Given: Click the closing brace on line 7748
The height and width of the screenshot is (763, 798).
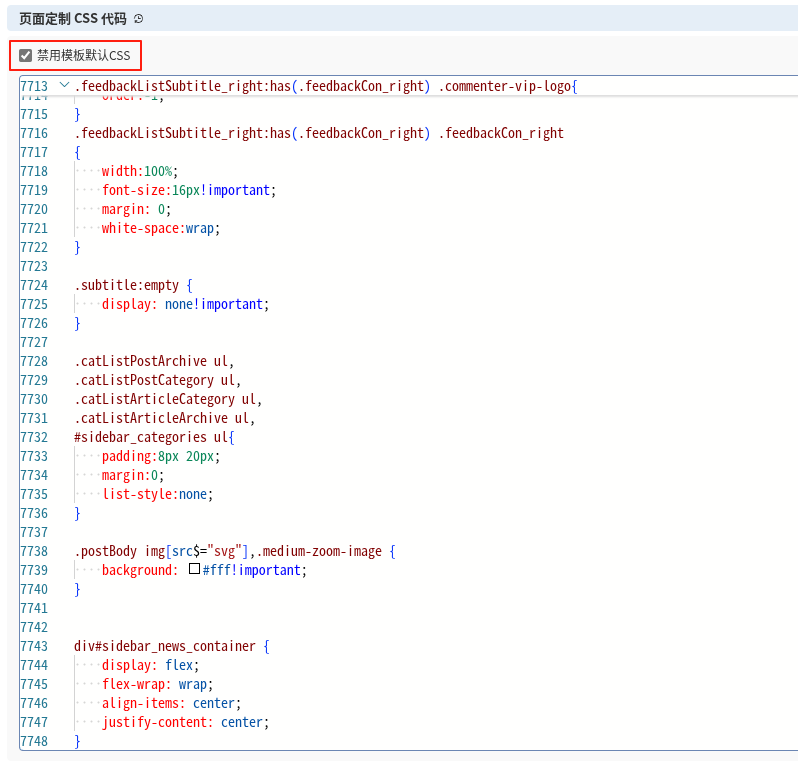Looking at the screenshot, I should [x=77, y=741].
